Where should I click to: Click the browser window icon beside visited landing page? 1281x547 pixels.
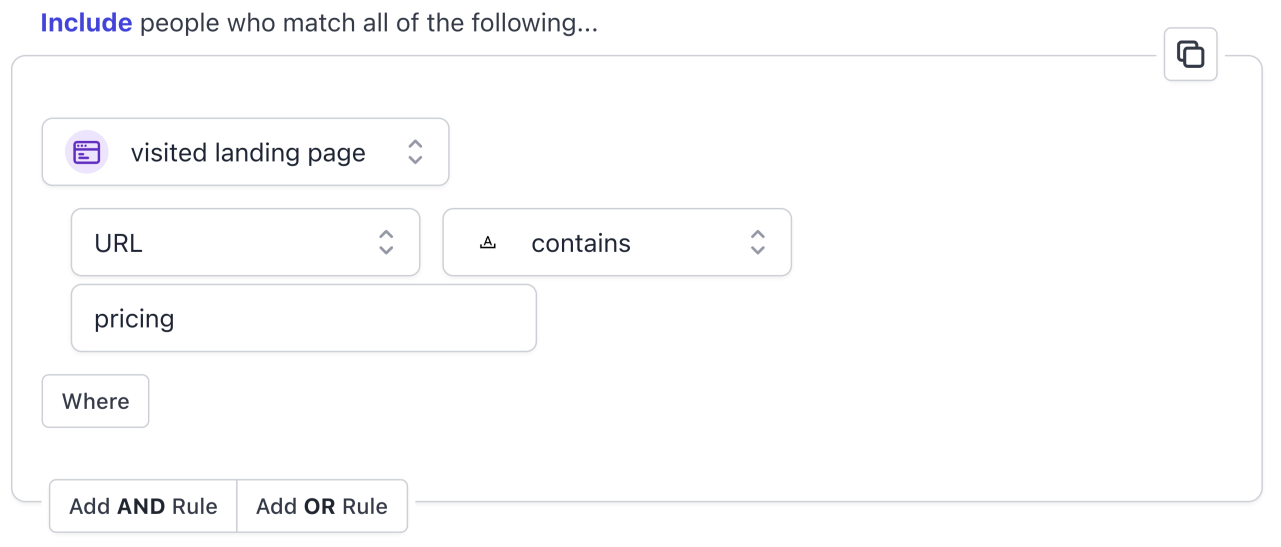[x=87, y=153]
